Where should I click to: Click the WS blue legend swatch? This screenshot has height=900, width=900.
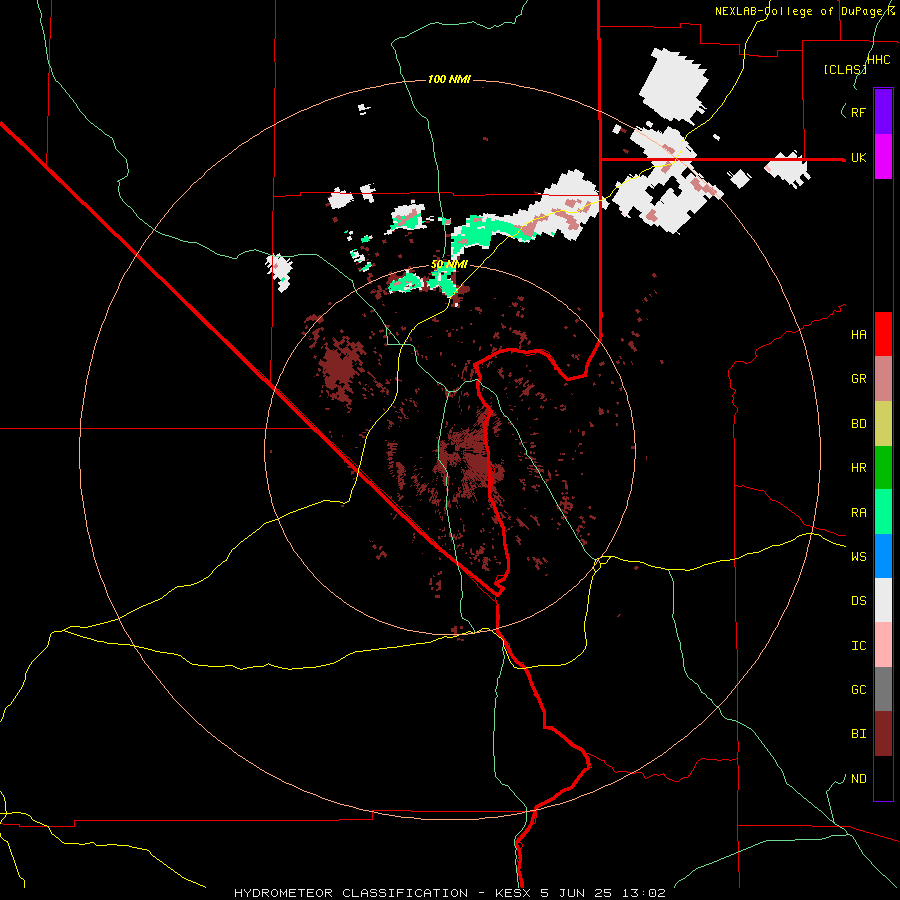pos(883,556)
